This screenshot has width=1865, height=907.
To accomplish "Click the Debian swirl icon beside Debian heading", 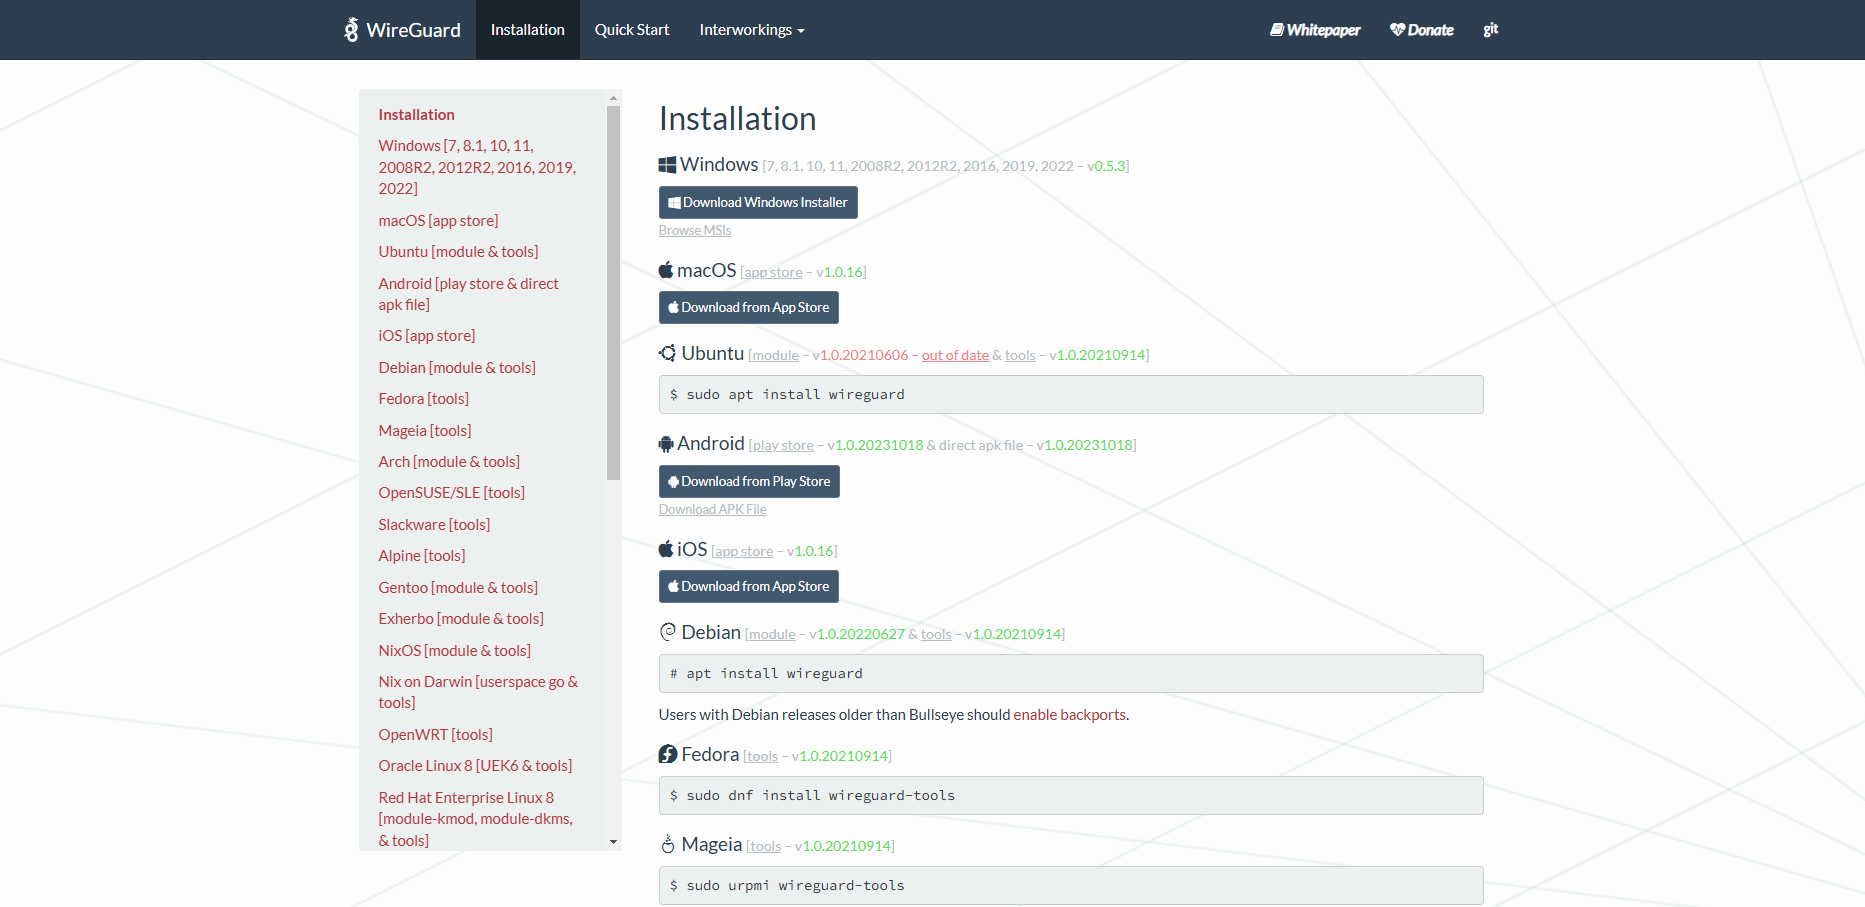I will coord(668,632).
